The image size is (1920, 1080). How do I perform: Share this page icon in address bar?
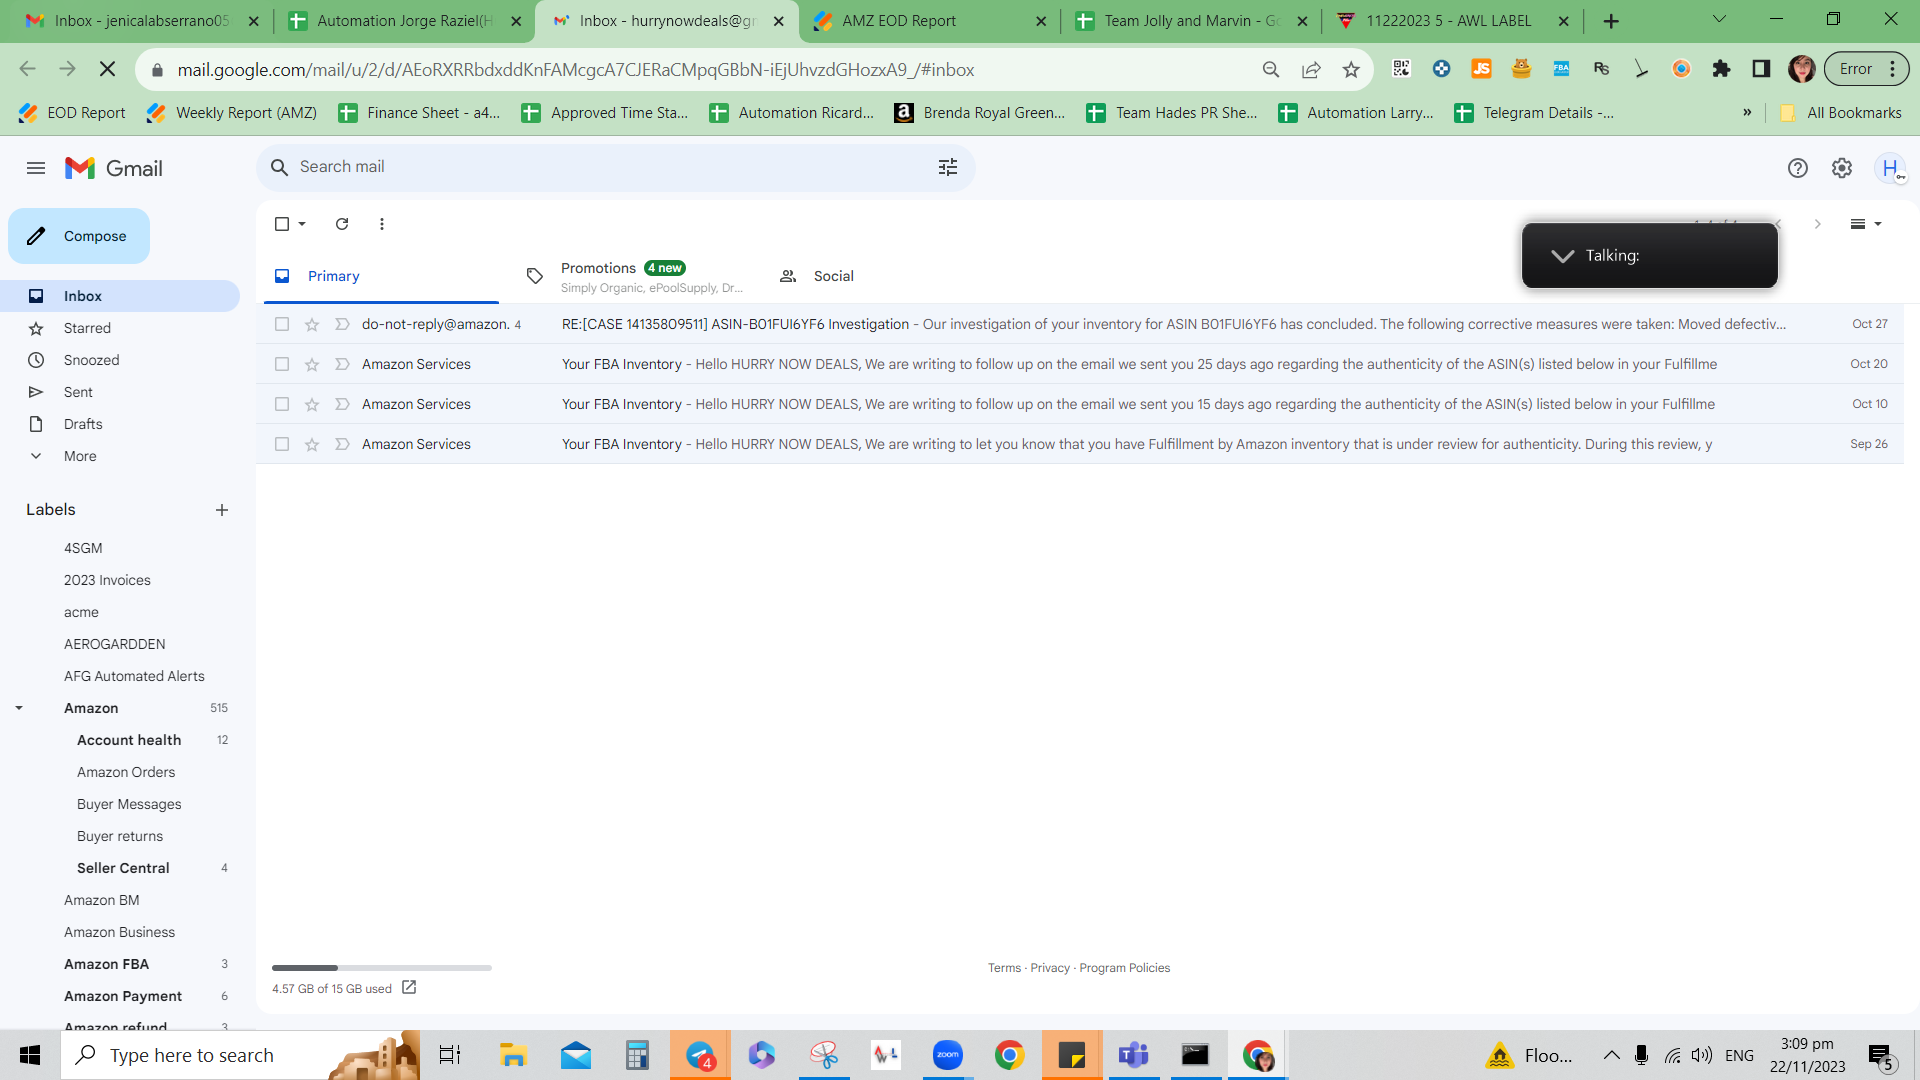click(1311, 69)
